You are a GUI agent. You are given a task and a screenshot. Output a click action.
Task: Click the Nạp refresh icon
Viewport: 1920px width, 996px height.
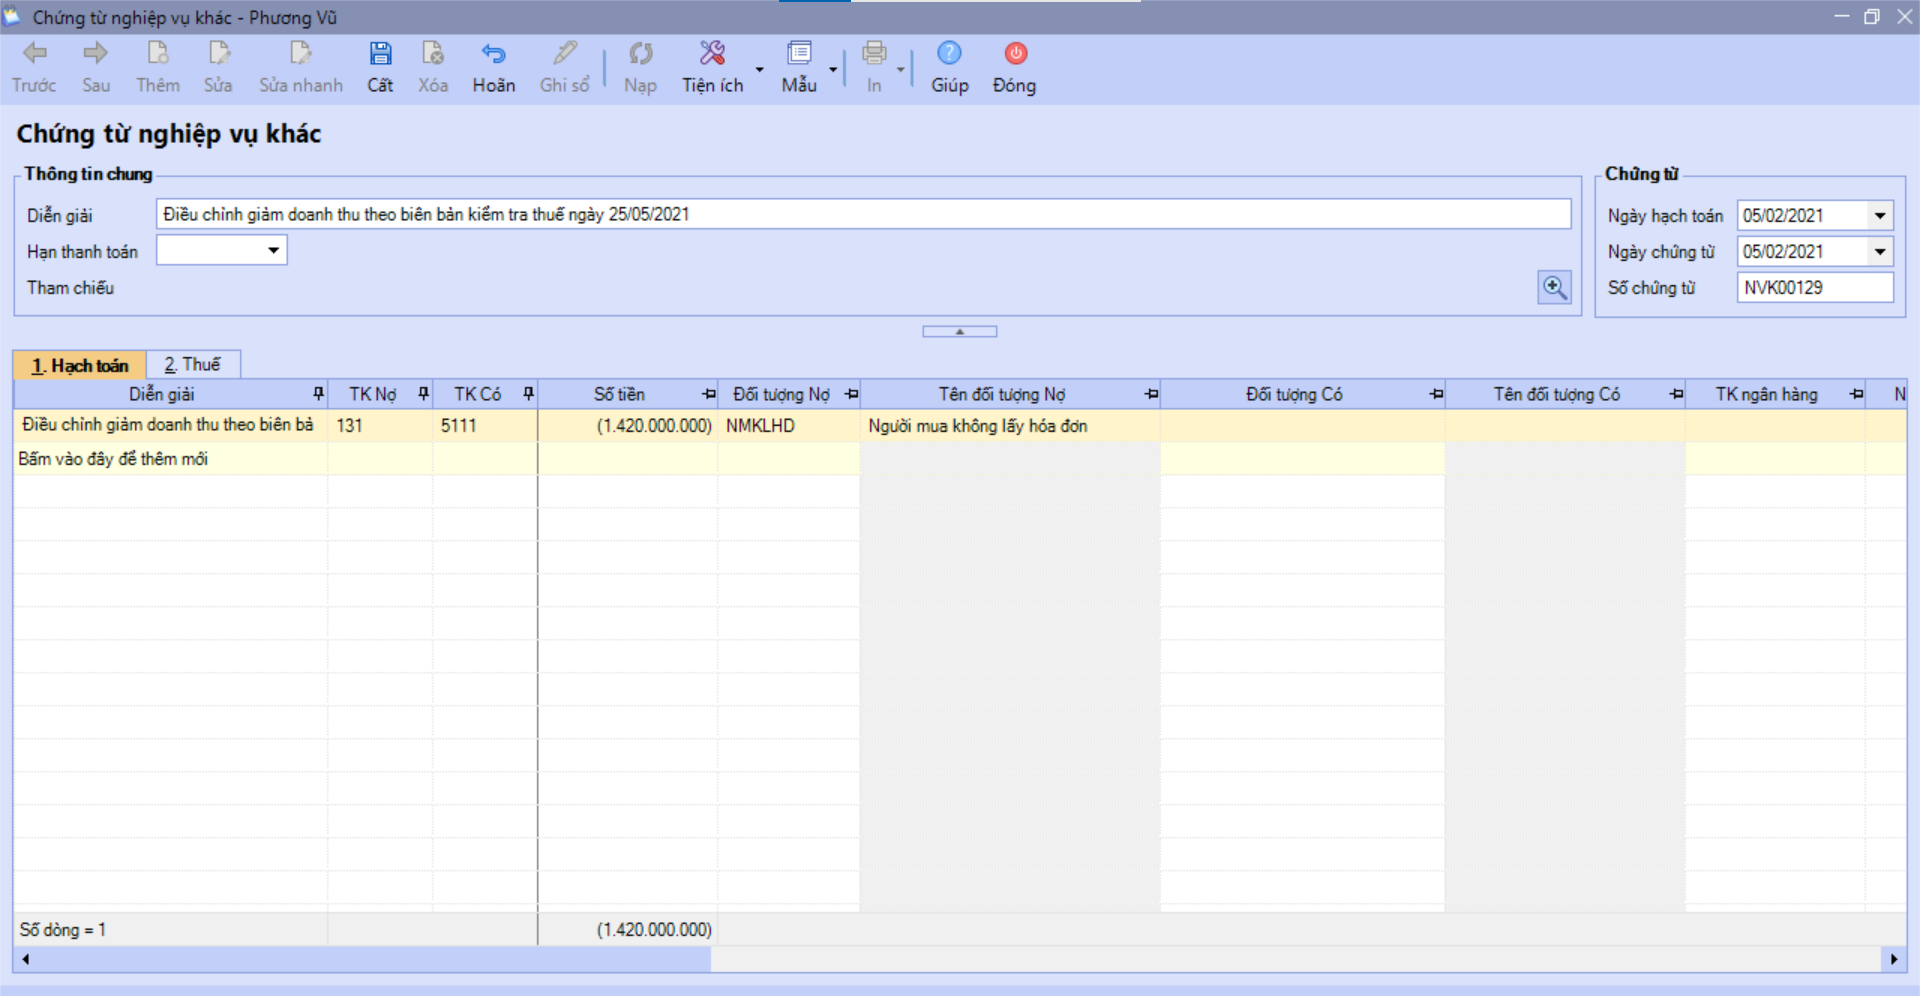(640, 54)
